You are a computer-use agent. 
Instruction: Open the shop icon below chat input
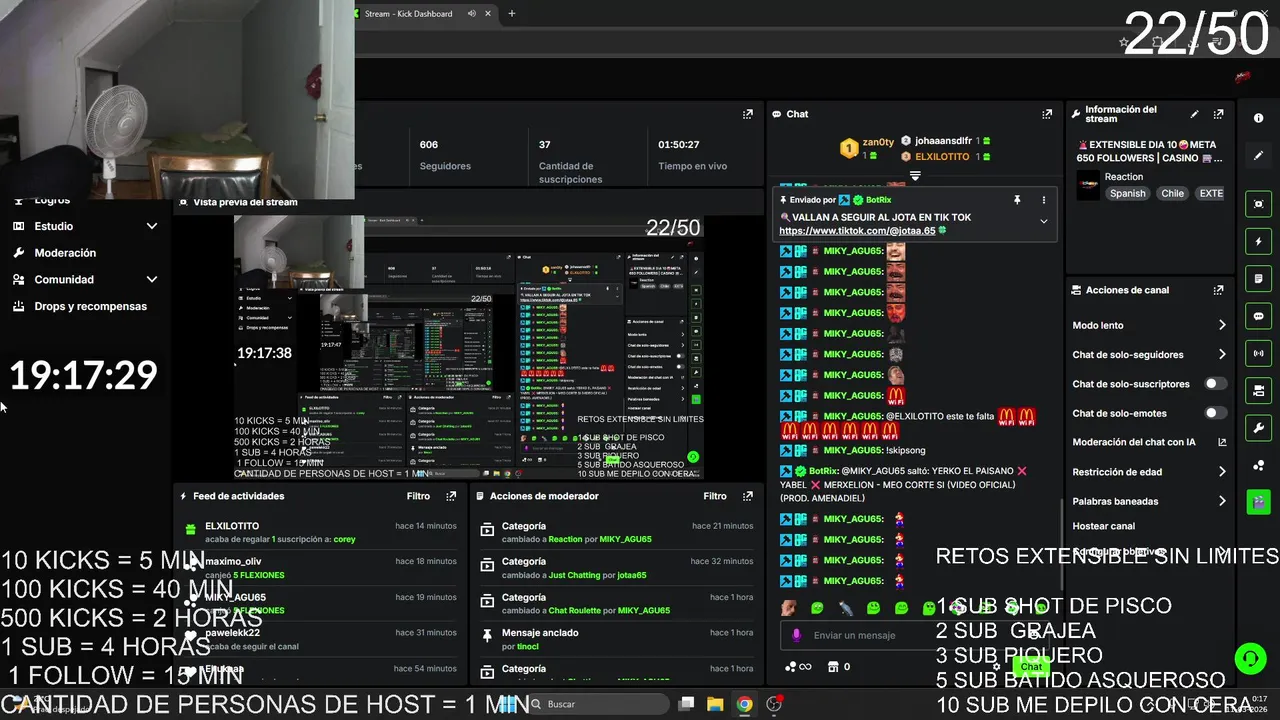tap(832, 667)
